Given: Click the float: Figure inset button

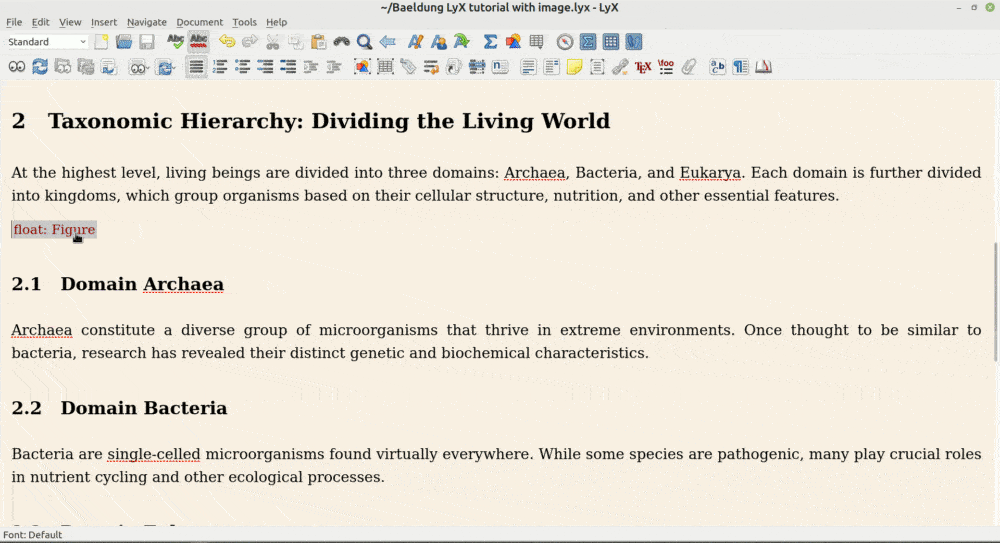Looking at the screenshot, I should (x=54, y=230).
